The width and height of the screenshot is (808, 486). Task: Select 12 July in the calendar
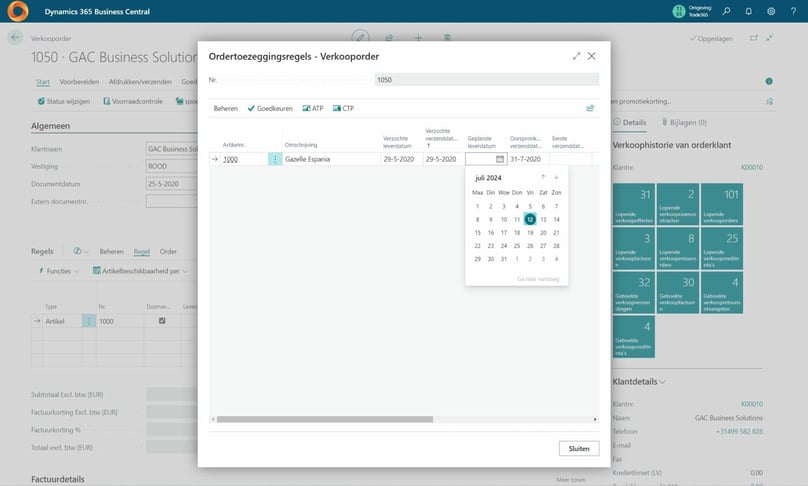pyautogui.click(x=530, y=220)
